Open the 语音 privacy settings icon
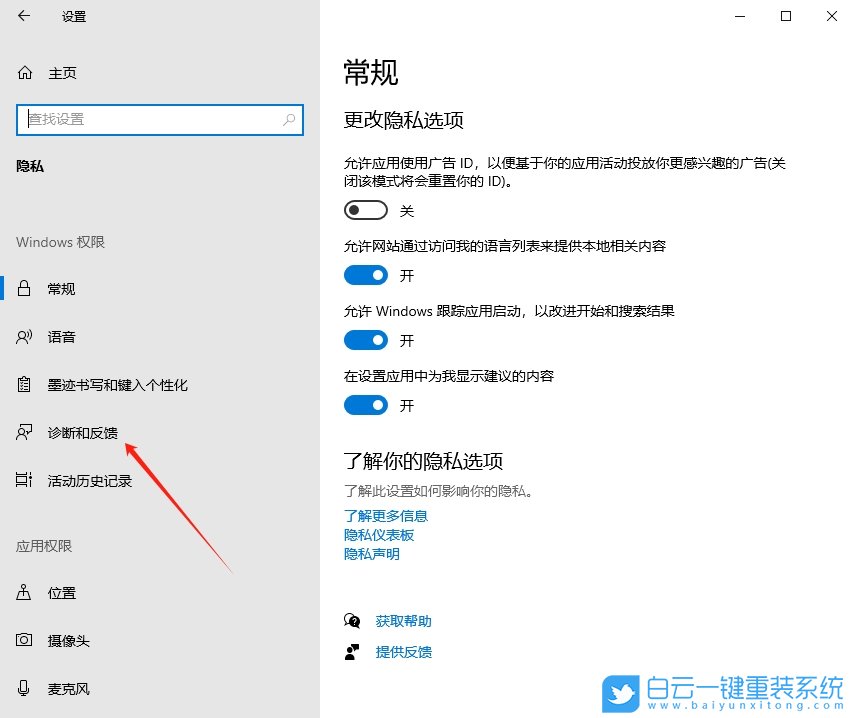 [22, 337]
